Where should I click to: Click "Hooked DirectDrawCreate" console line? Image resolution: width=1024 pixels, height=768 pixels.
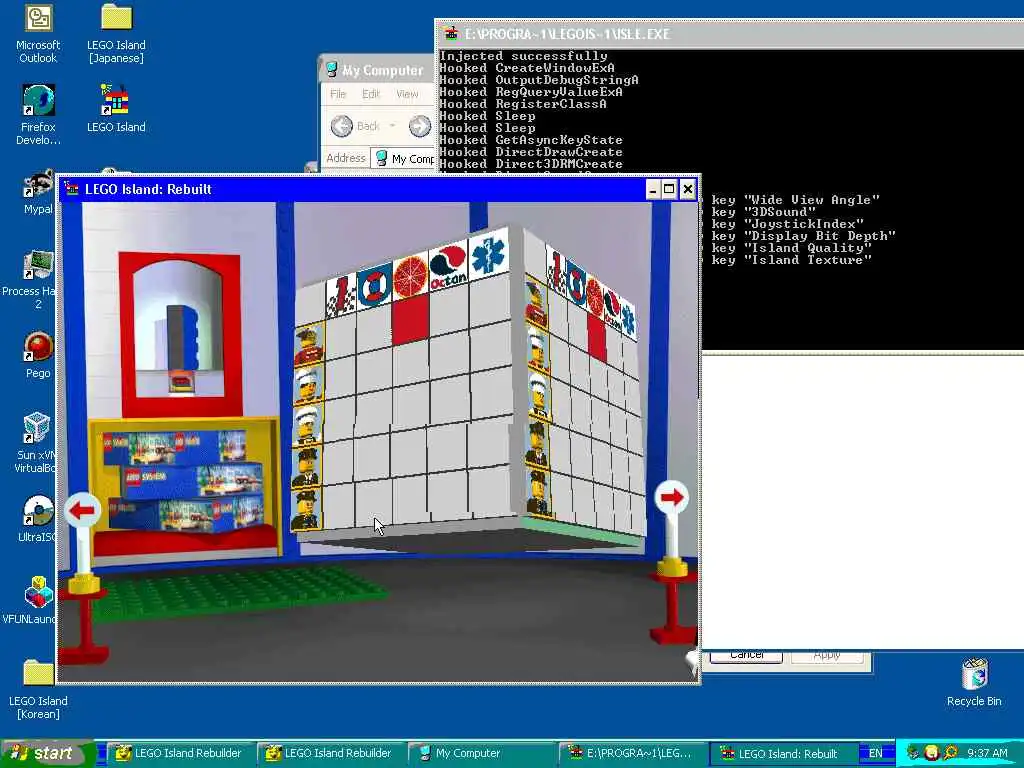click(531, 152)
